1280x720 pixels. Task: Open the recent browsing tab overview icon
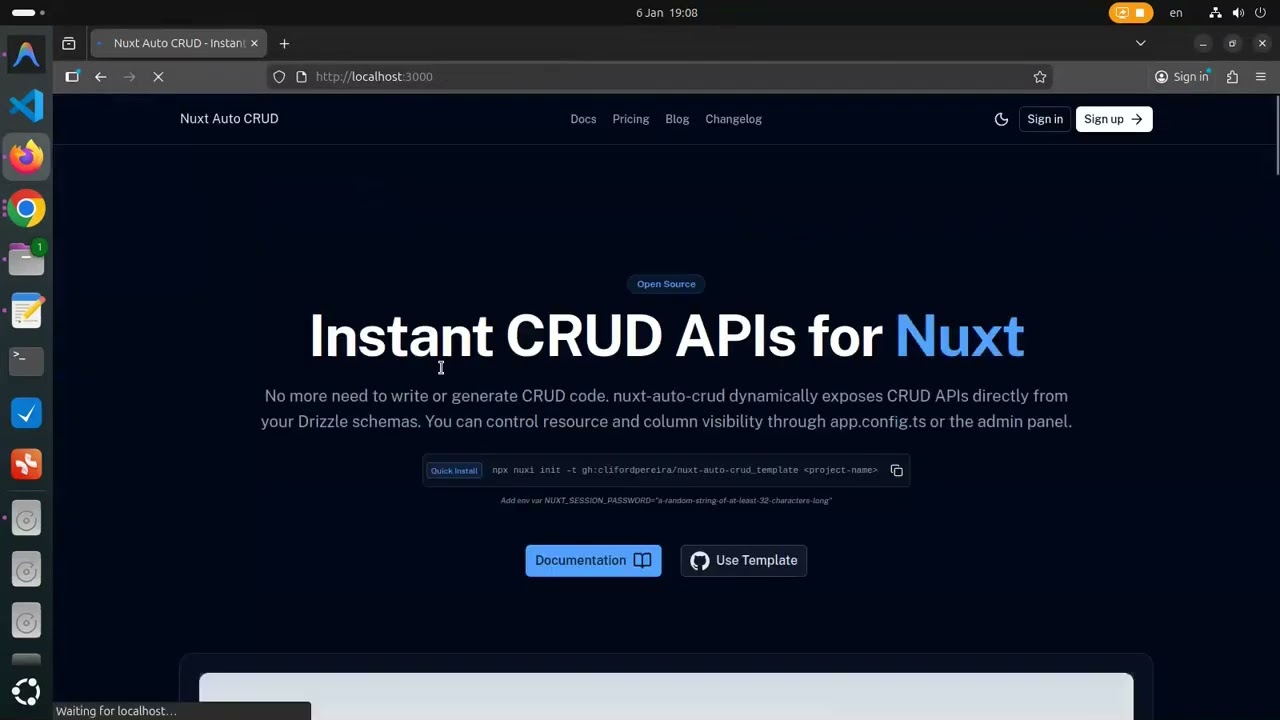point(69,43)
